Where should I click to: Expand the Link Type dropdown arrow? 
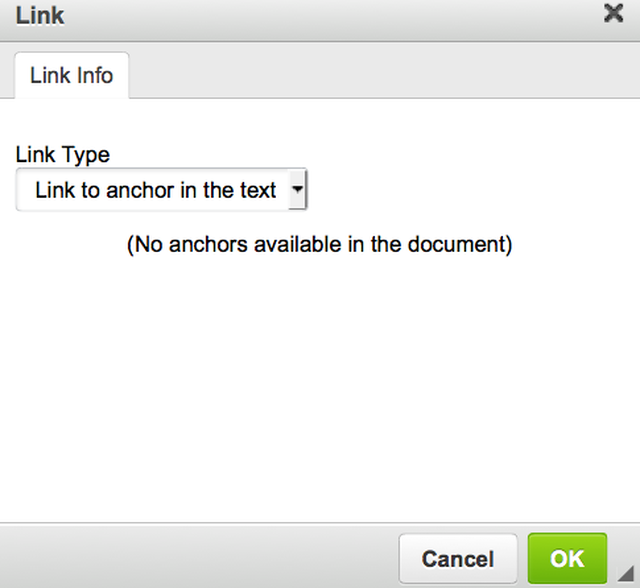pos(297,190)
